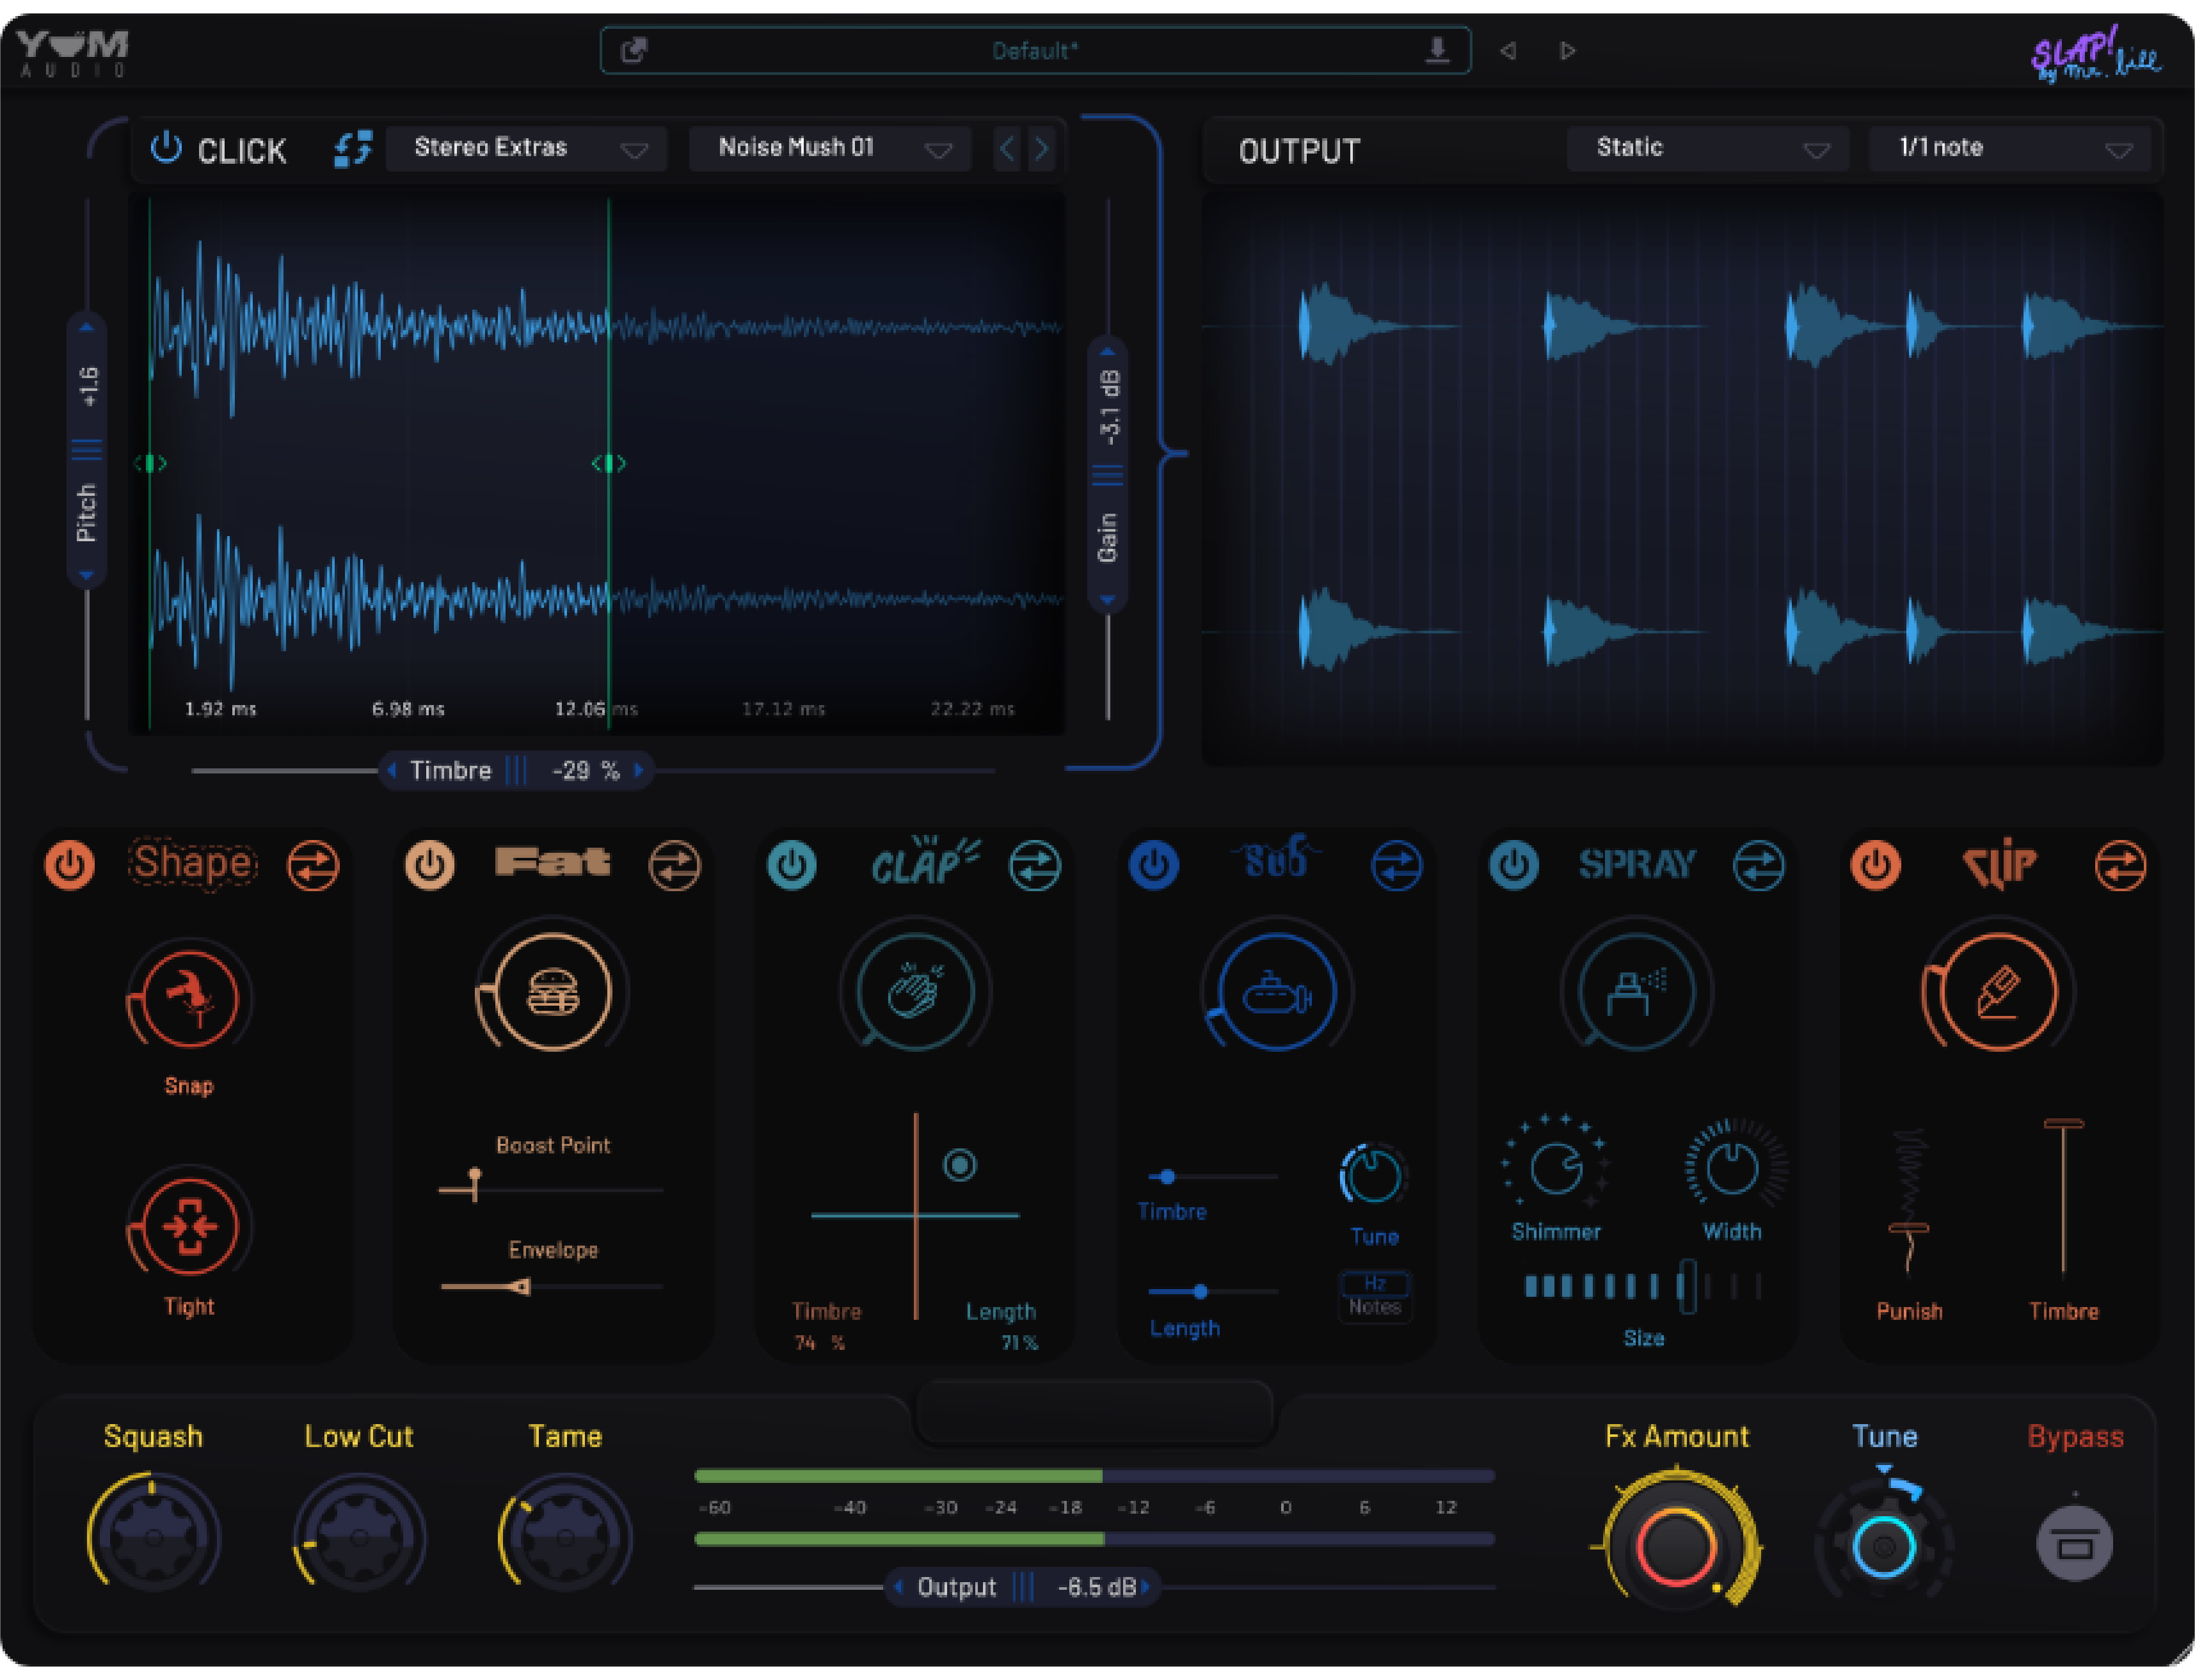
Task: Disable the Clap module power button
Action: click(x=792, y=865)
